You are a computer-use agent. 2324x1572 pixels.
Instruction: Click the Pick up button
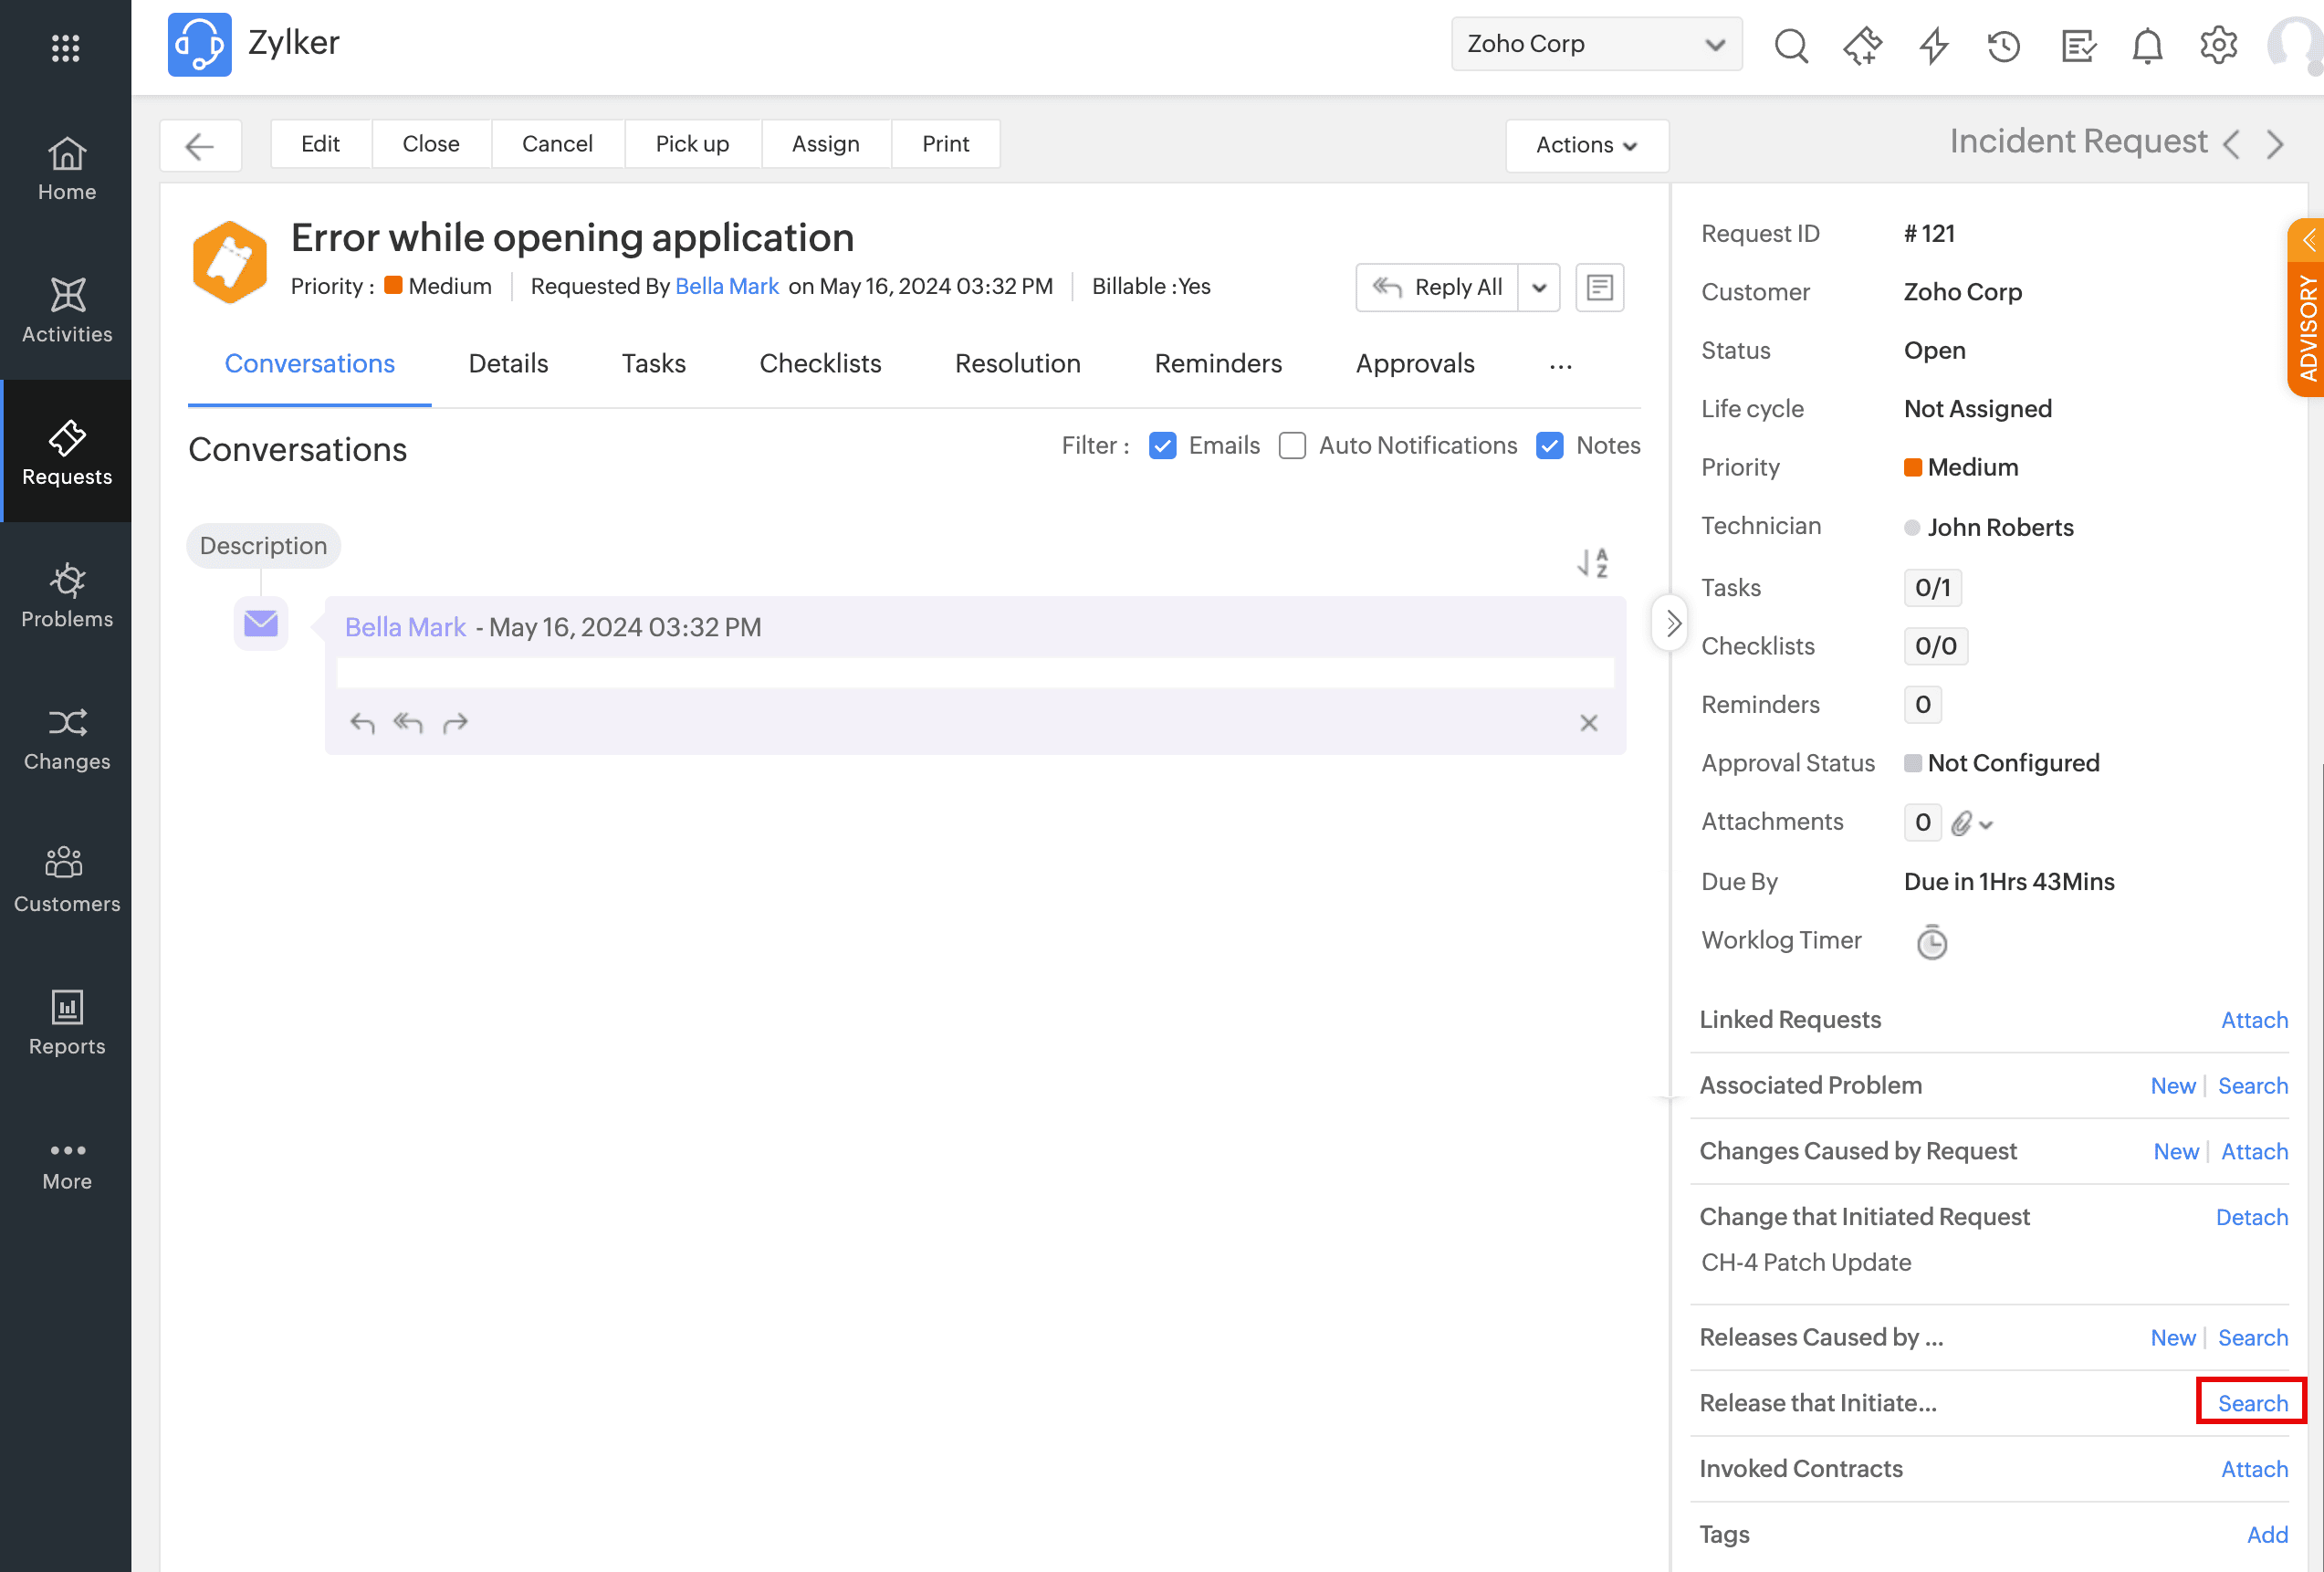[x=692, y=144]
